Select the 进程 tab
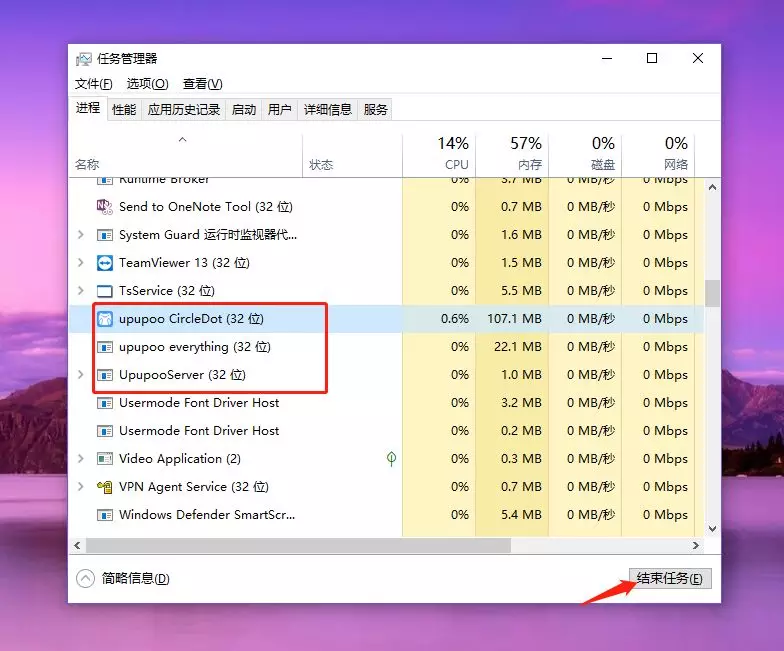 pos(88,108)
